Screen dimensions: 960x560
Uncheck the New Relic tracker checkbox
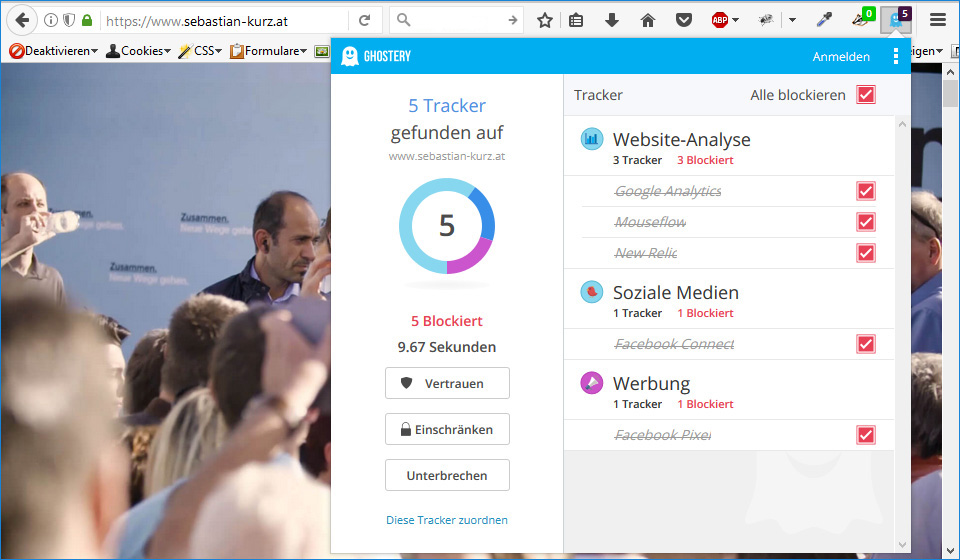coord(866,253)
